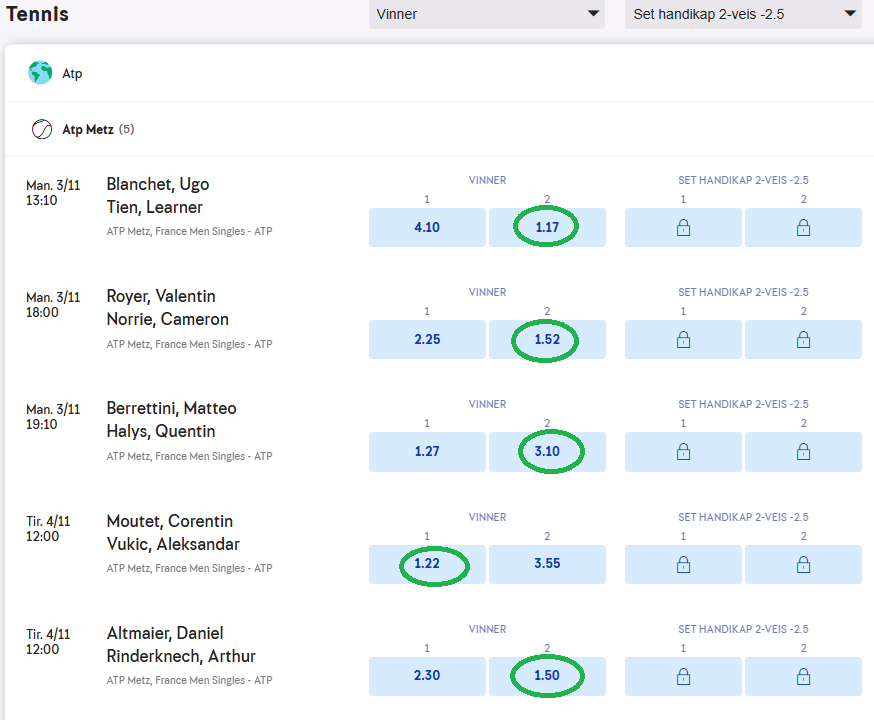874x720 pixels.
Task: Click the globe icon next to Atp
Action: pos(40,73)
